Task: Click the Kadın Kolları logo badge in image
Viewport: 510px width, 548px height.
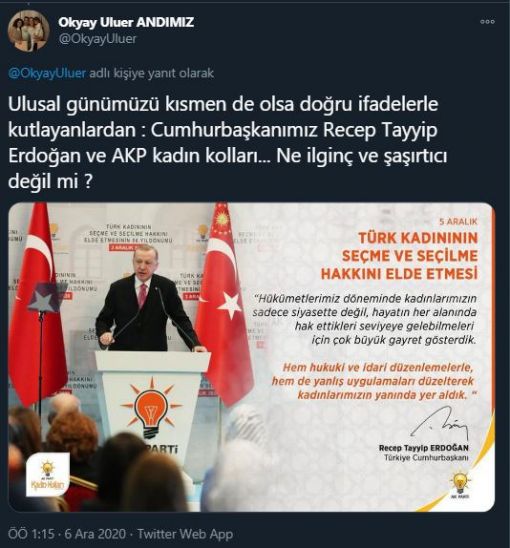Action: pos(48,474)
